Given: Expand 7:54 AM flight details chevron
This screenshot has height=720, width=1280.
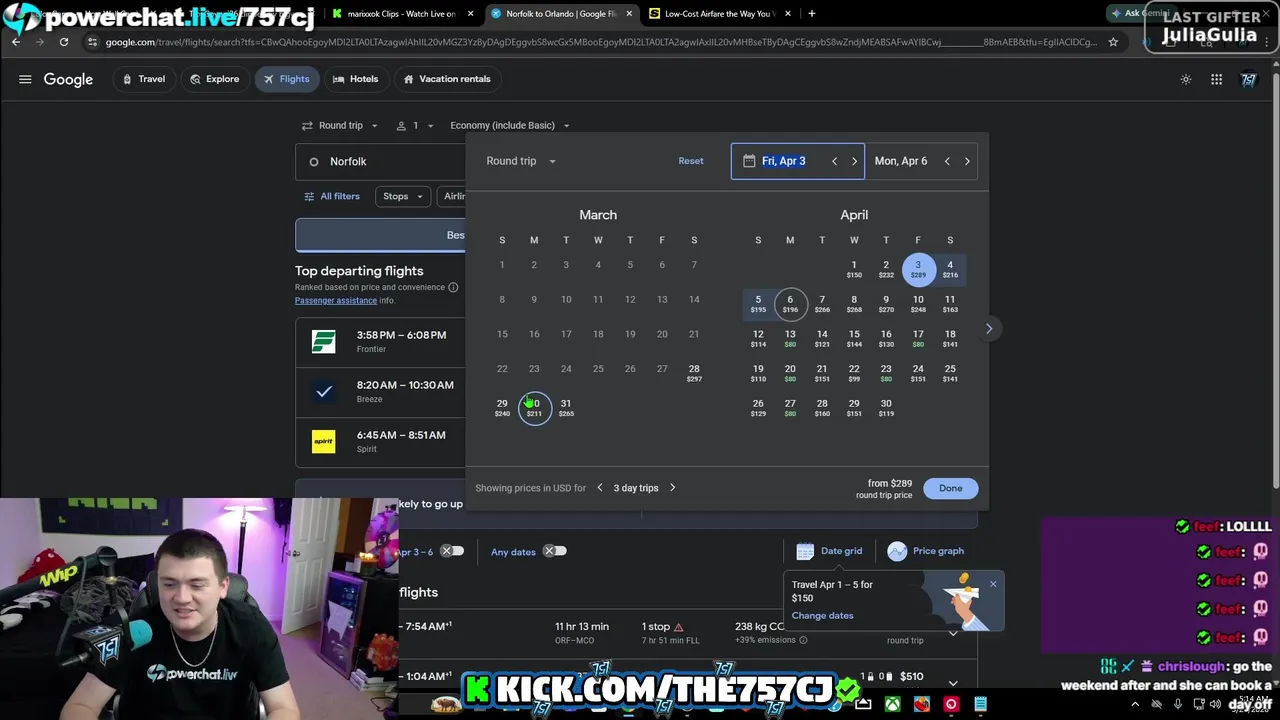Looking at the screenshot, I should tap(953, 632).
